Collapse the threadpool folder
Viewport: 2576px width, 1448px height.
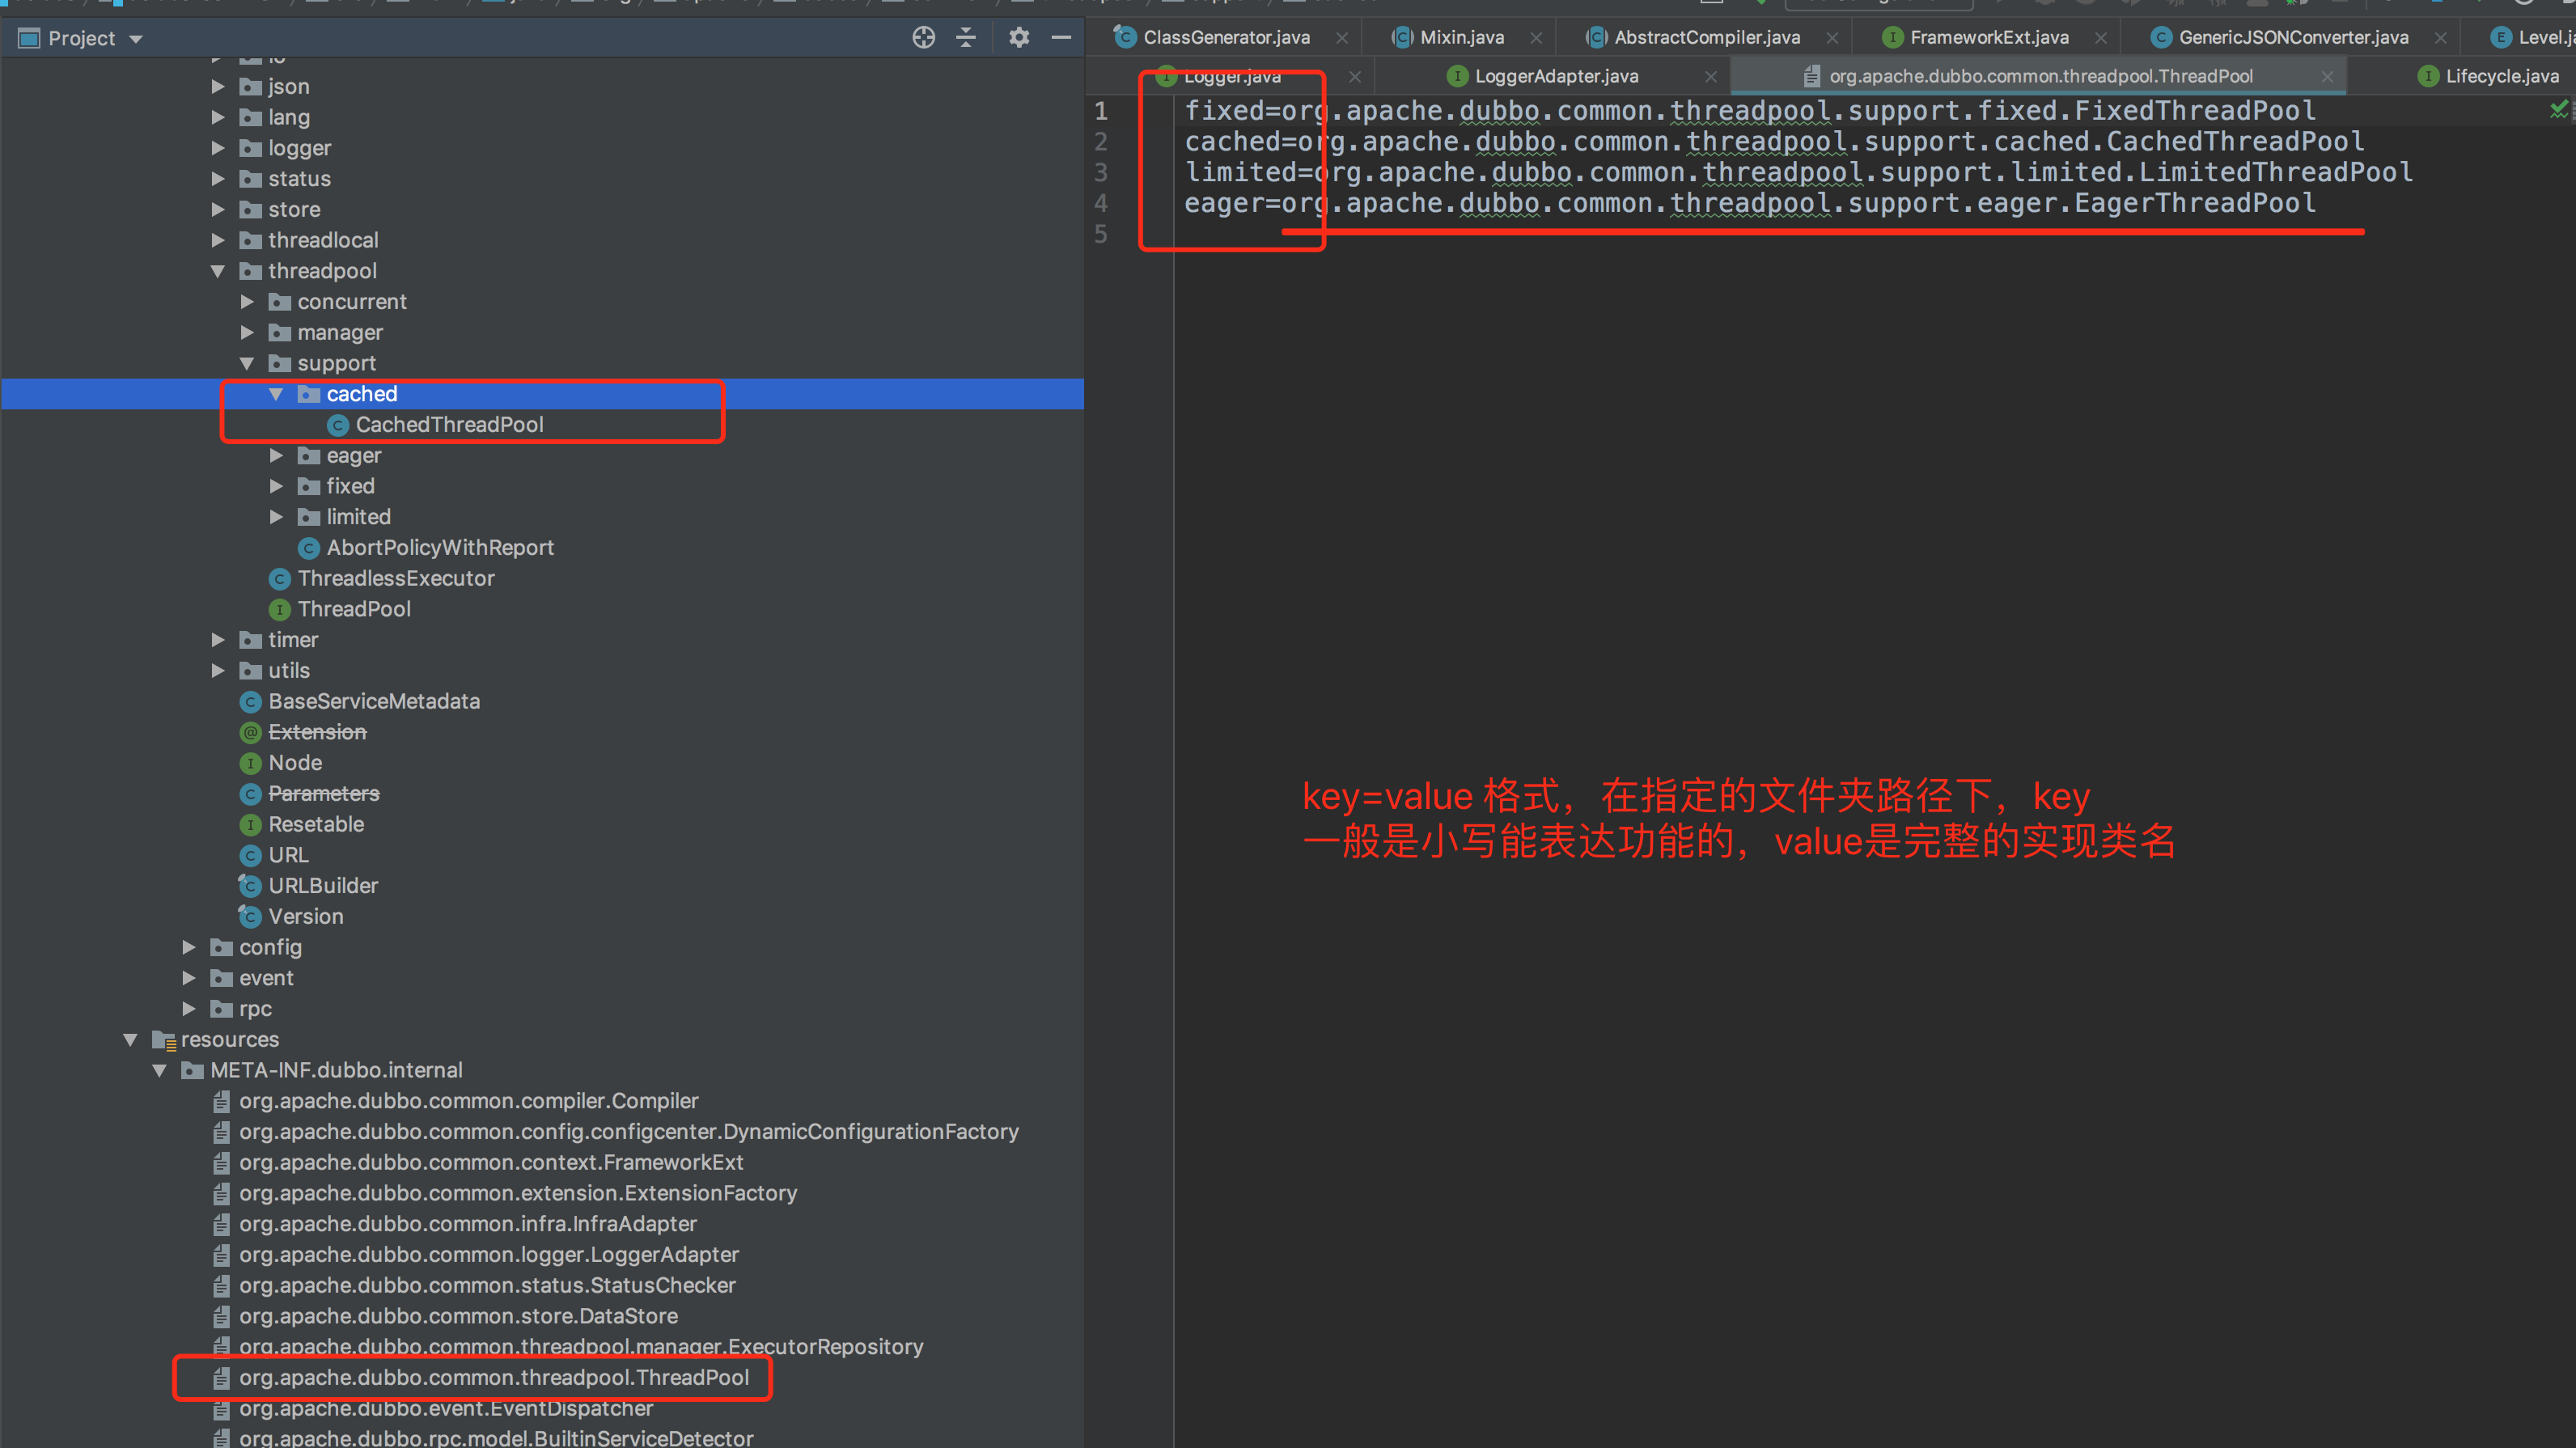[218, 271]
